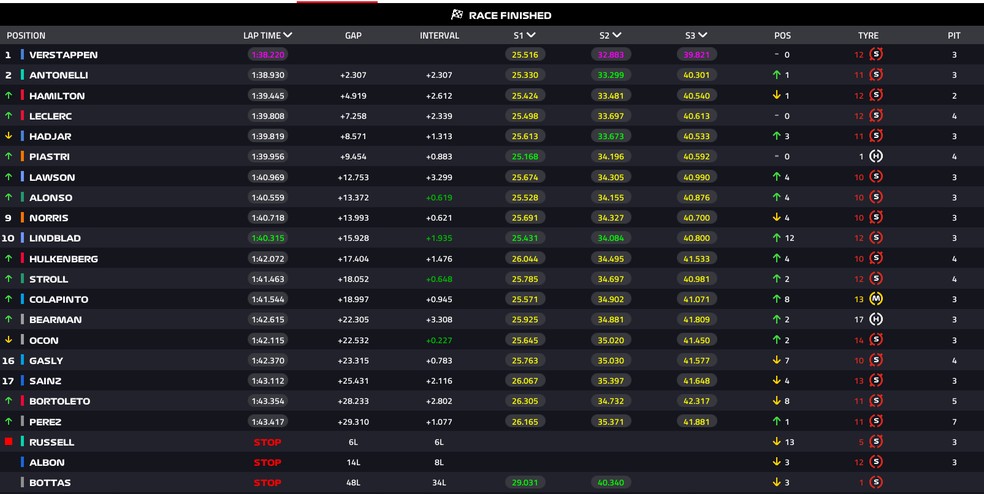Click Ocon's green interval +0.227
This screenshot has width=984, height=494.
tap(439, 340)
